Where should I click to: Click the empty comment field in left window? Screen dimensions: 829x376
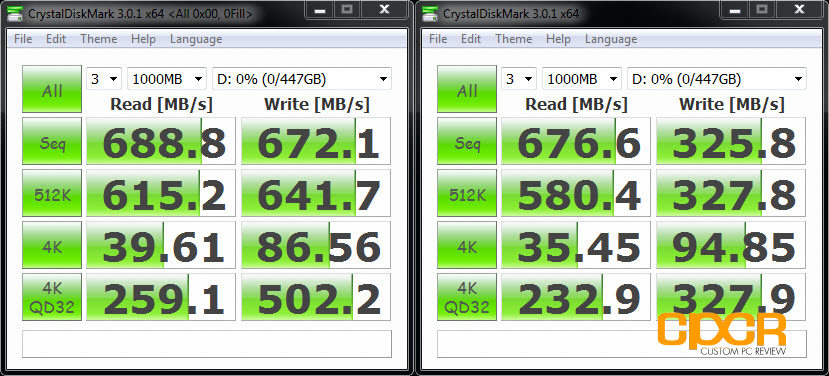point(207,344)
